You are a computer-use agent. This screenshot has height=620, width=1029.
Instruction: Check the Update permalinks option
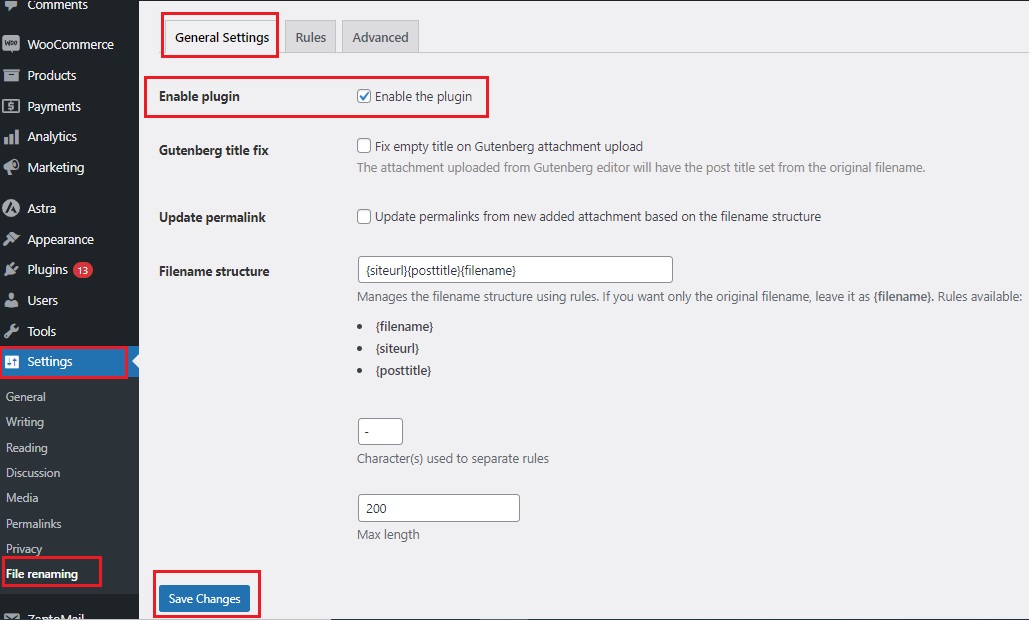364,216
